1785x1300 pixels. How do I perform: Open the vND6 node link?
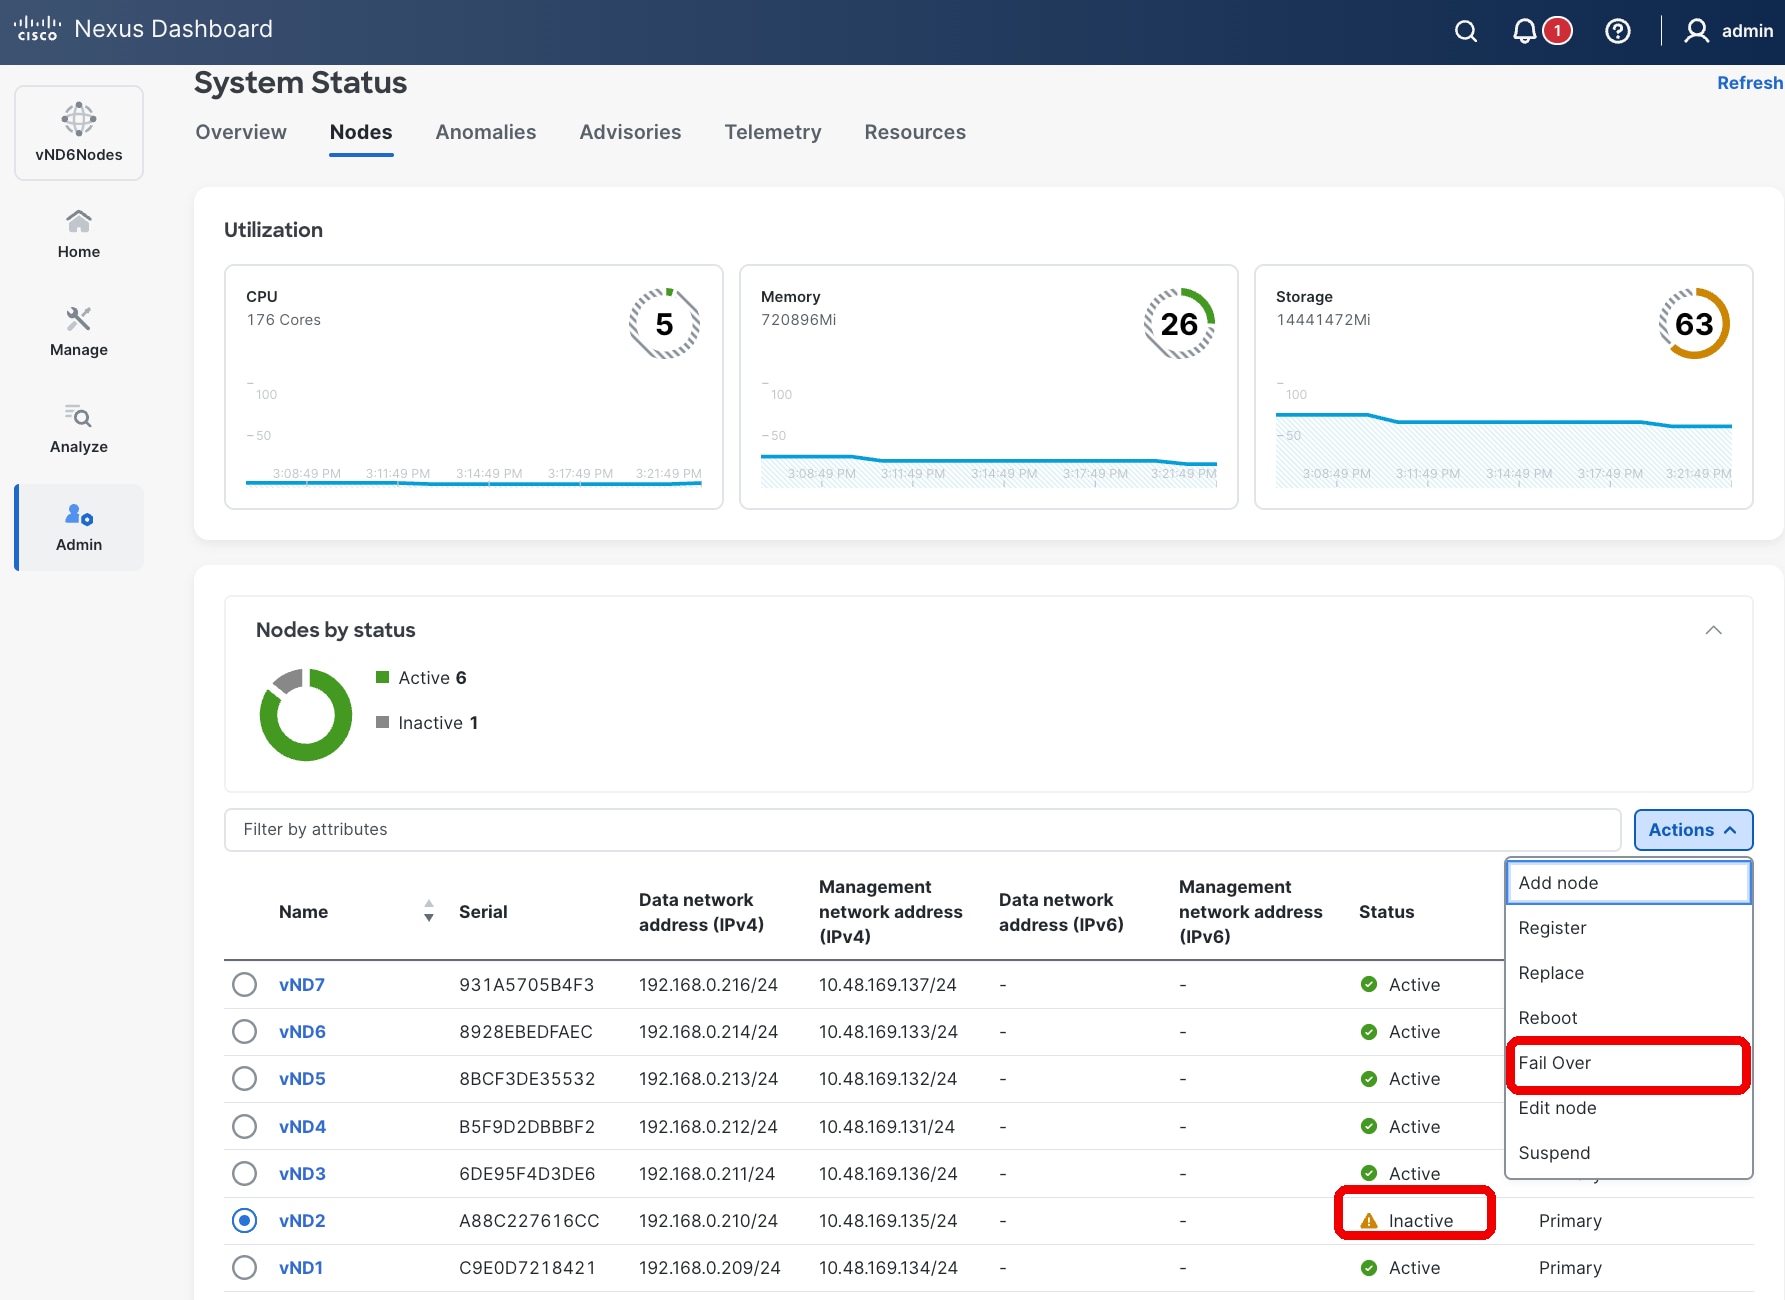[302, 1031]
